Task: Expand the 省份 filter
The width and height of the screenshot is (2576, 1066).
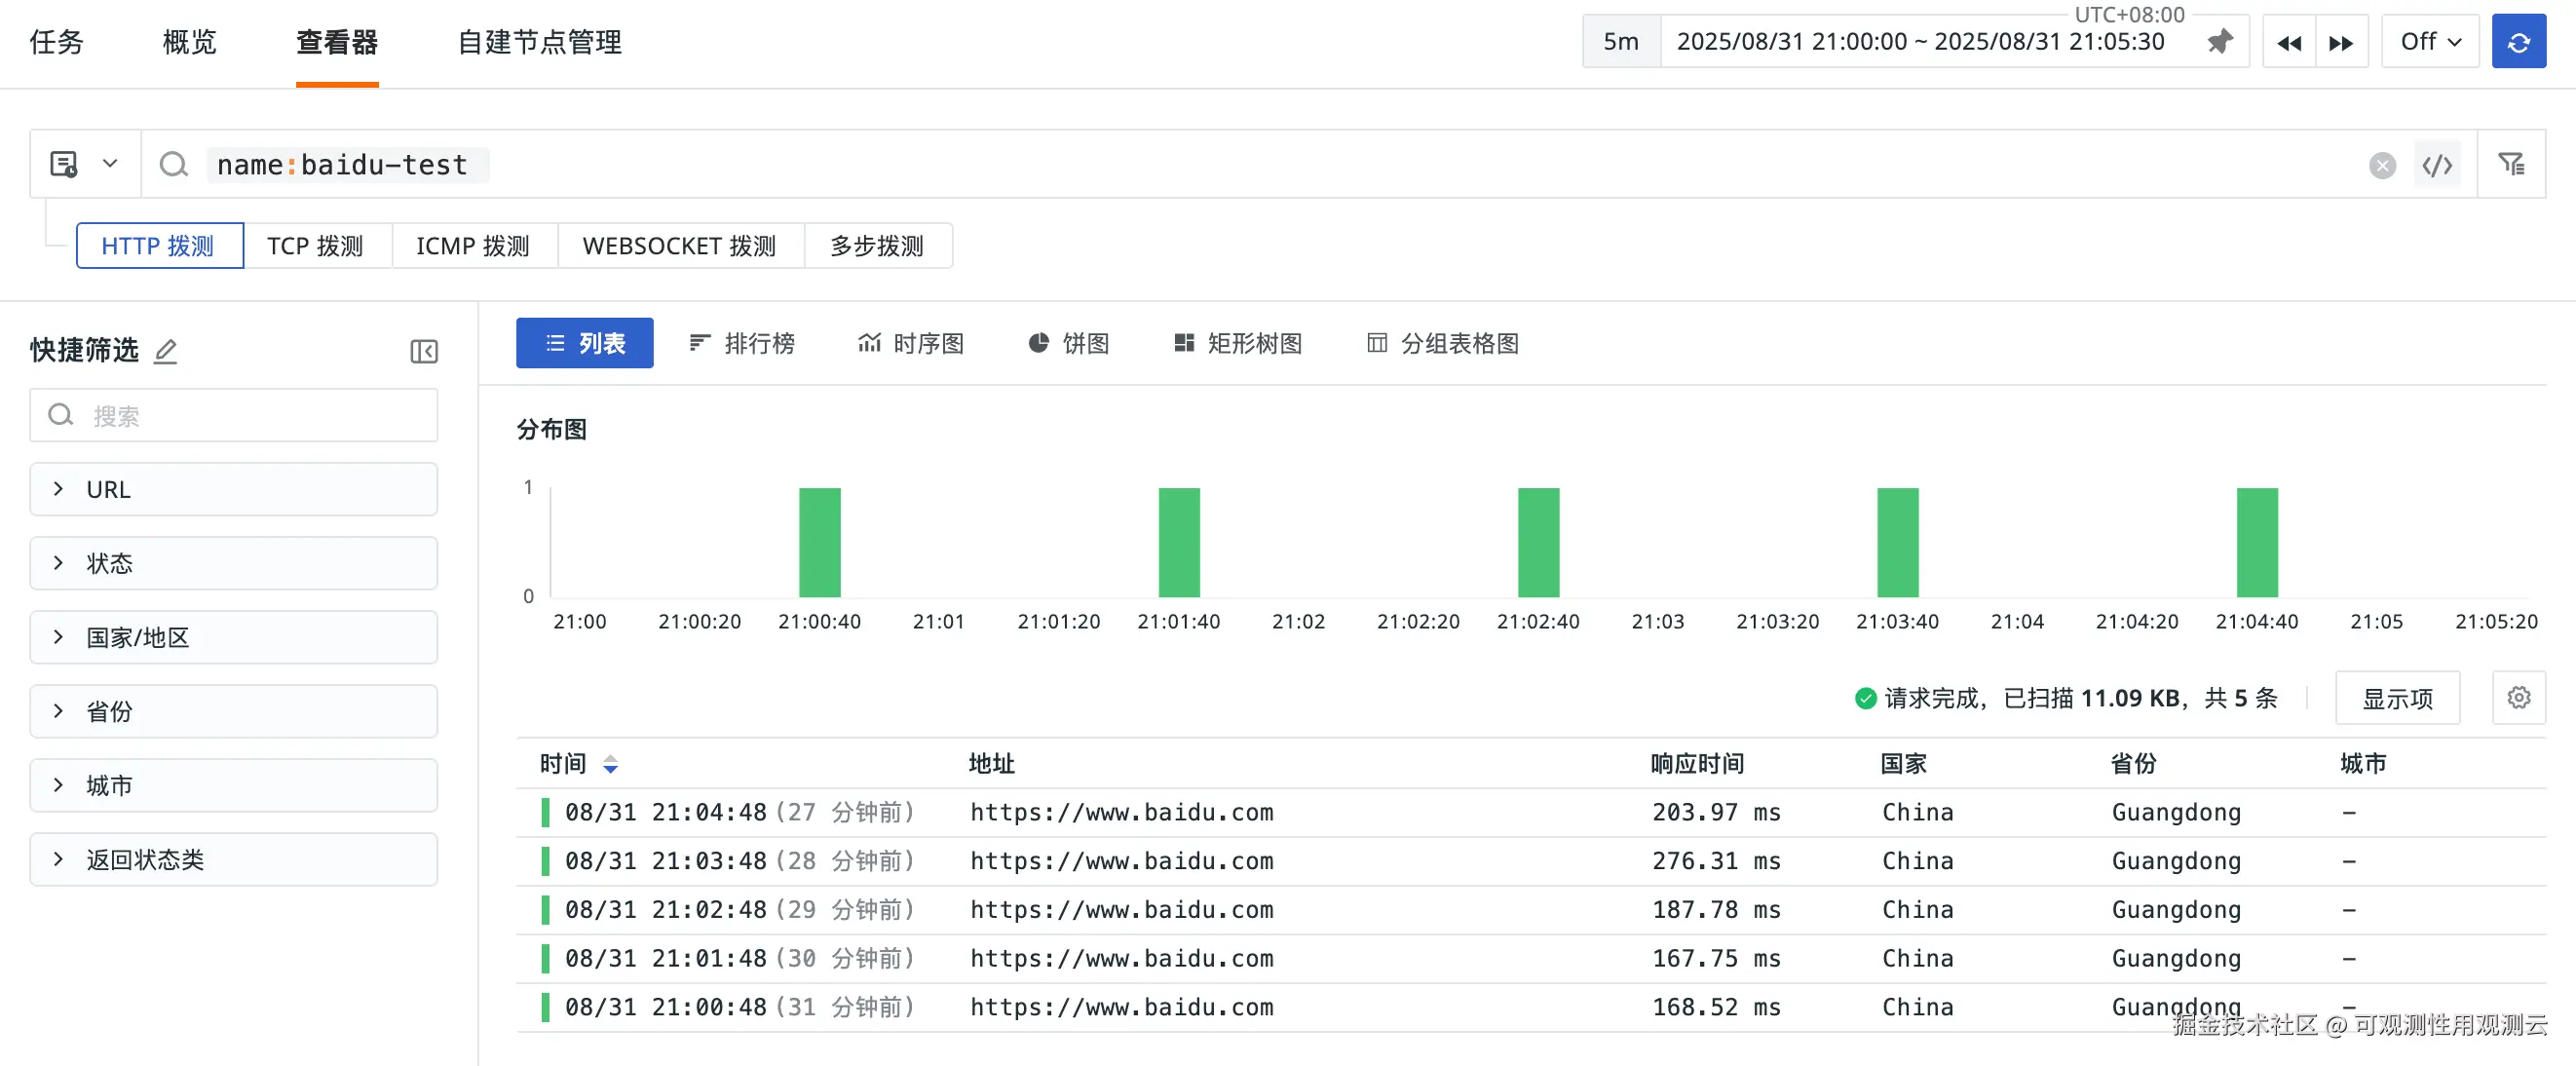Action: [x=234, y=711]
